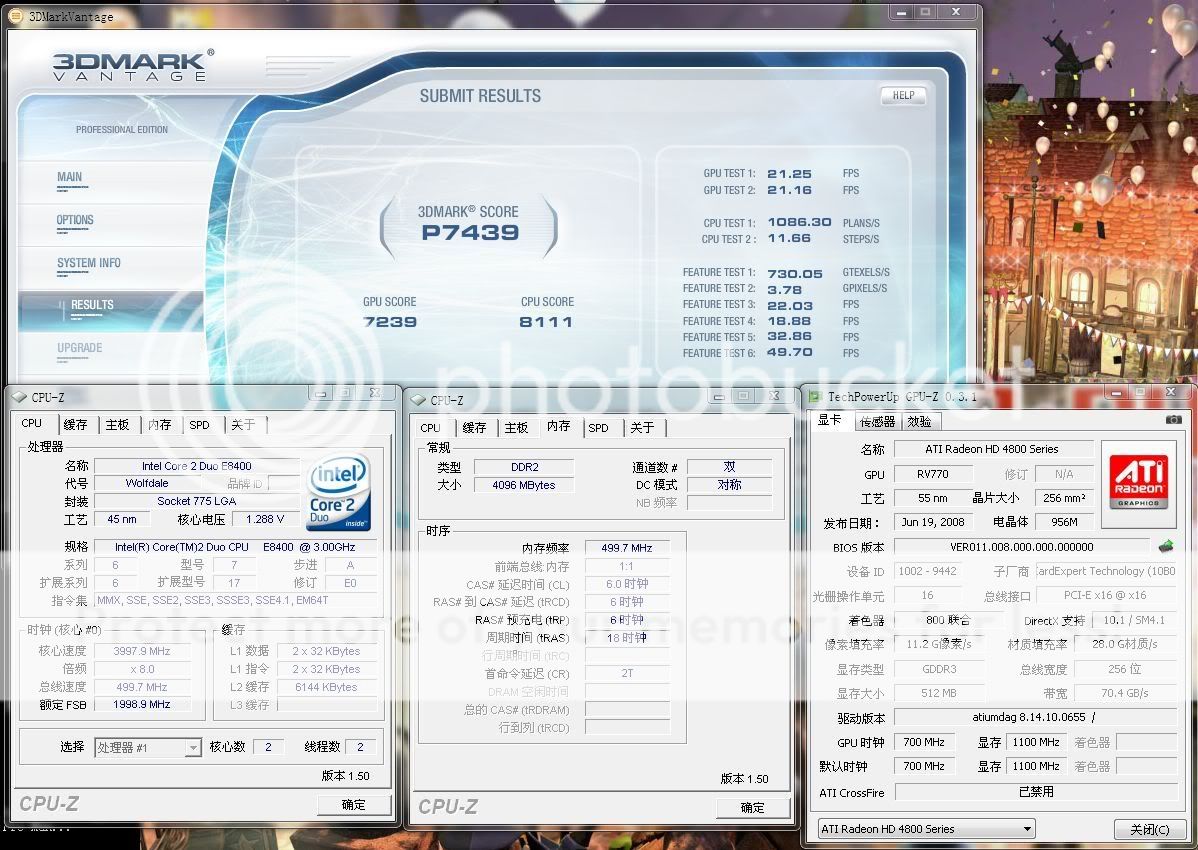Screen dimensions: 1198x850
Task: Click the GPU score value 7239
Action: (390, 322)
